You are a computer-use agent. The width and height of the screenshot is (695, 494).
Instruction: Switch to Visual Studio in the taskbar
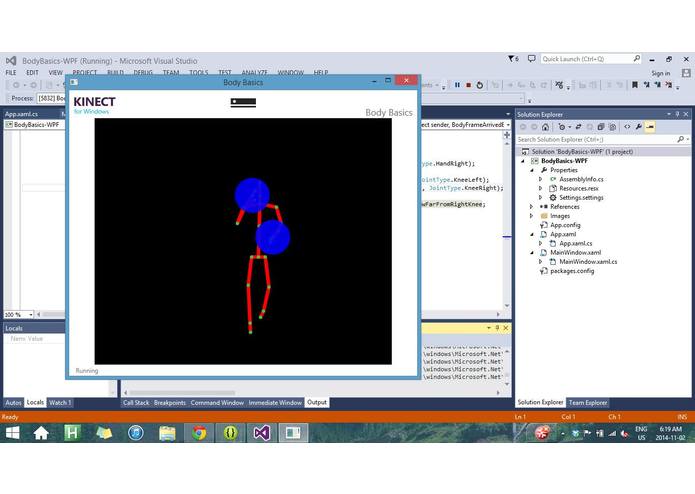point(262,432)
